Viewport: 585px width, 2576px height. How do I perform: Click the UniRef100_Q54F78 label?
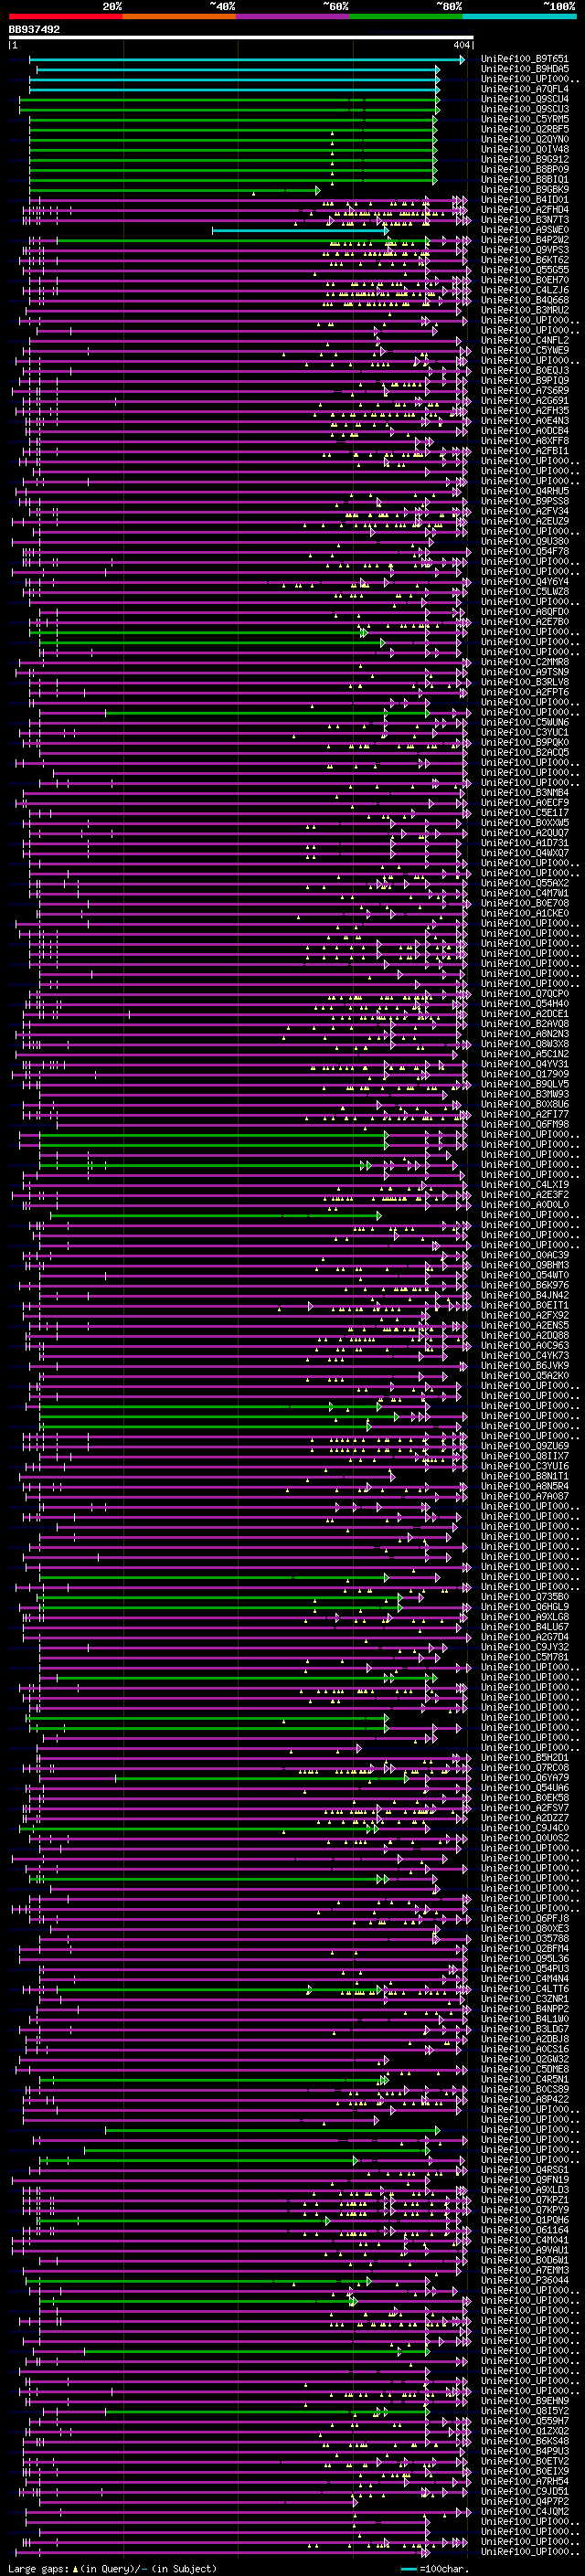[525, 551]
